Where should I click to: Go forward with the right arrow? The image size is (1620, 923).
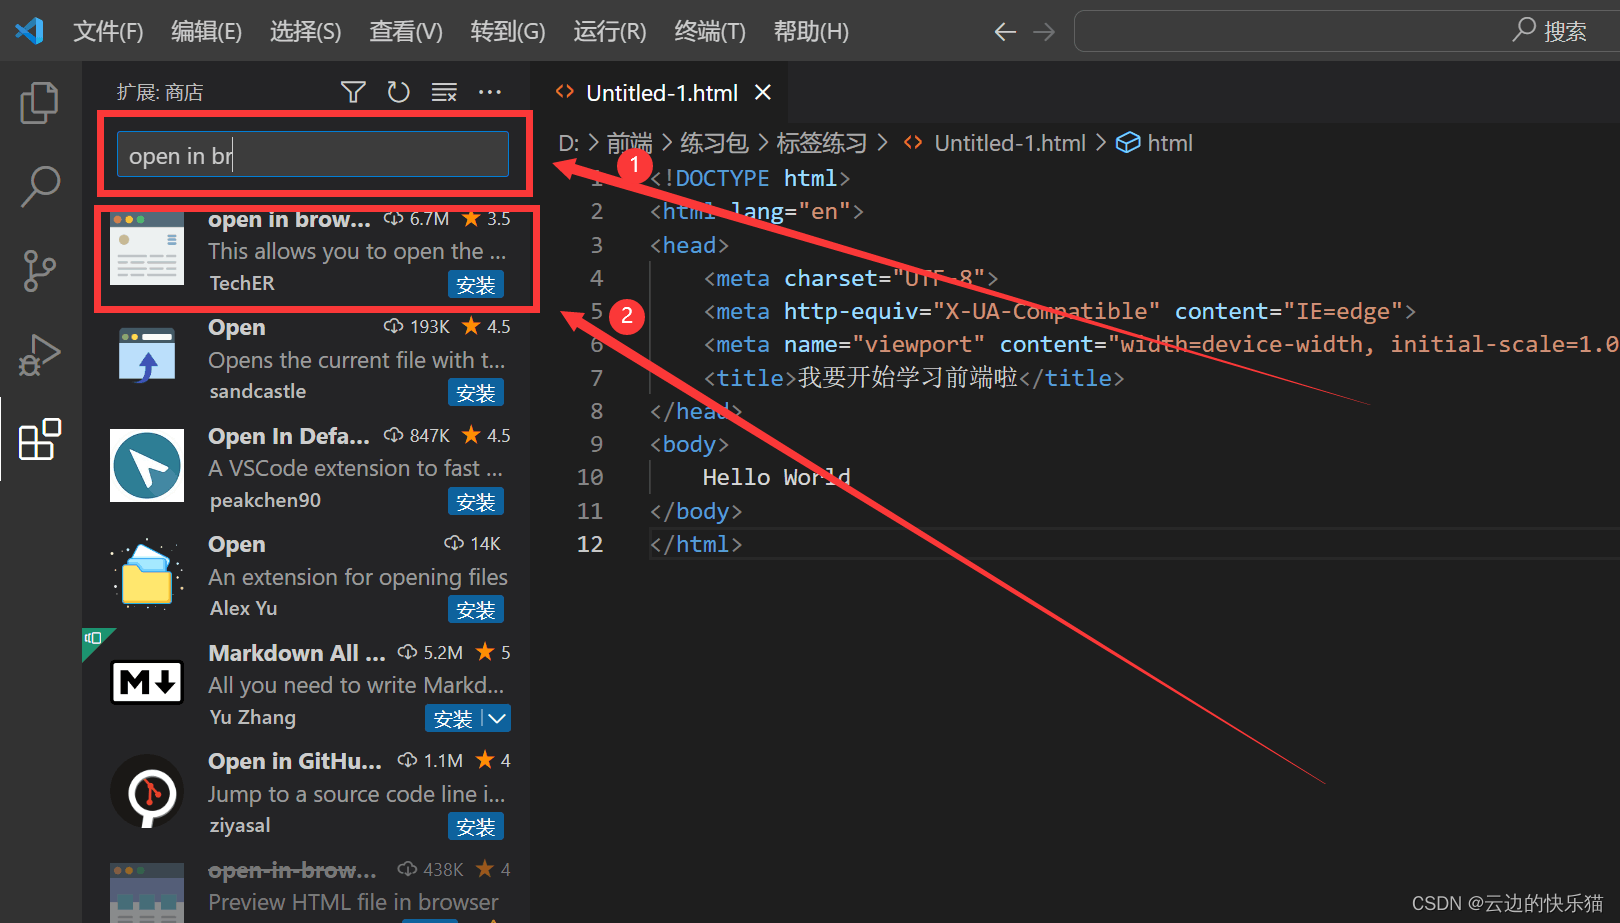[1044, 32]
